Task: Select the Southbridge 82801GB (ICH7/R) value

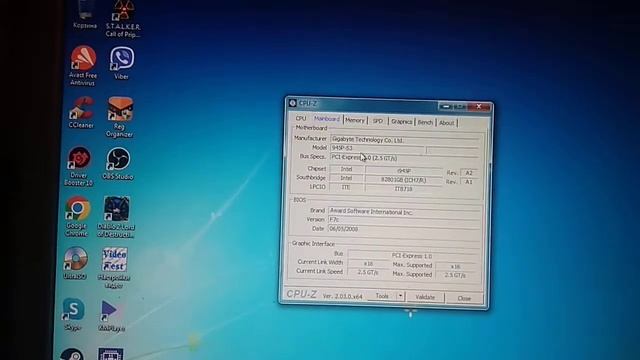Action: pos(403,180)
